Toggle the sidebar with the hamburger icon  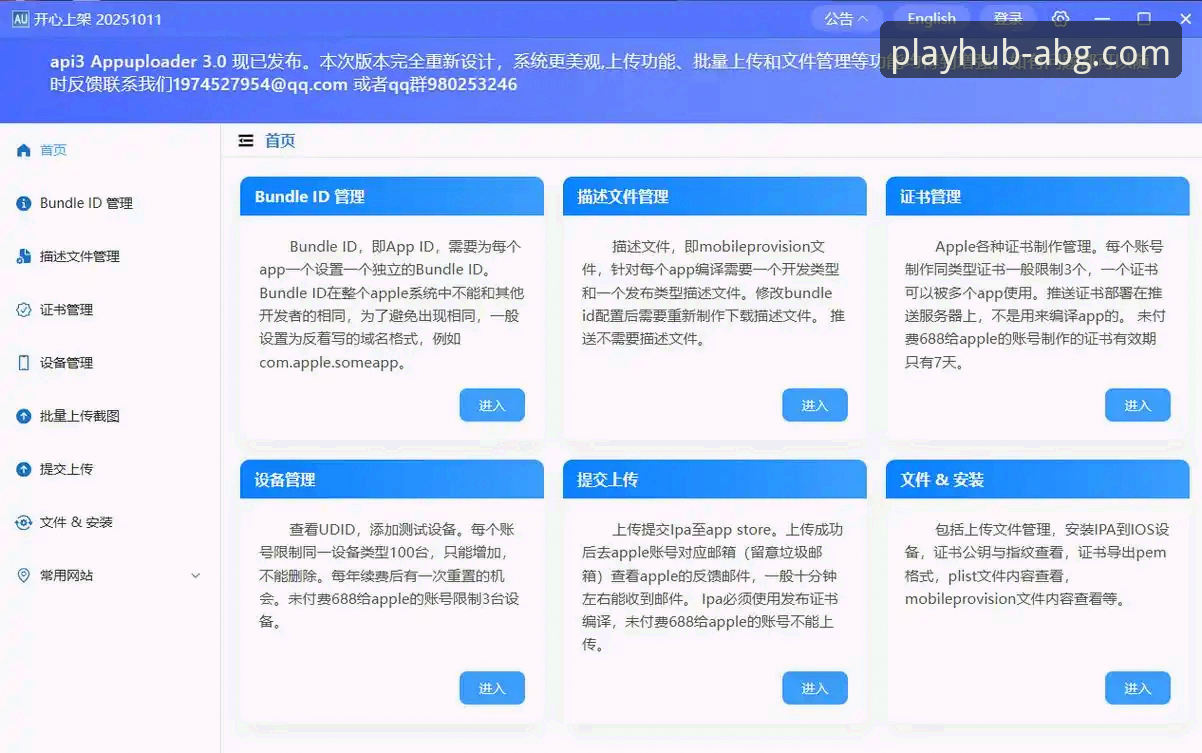tap(246, 140)
